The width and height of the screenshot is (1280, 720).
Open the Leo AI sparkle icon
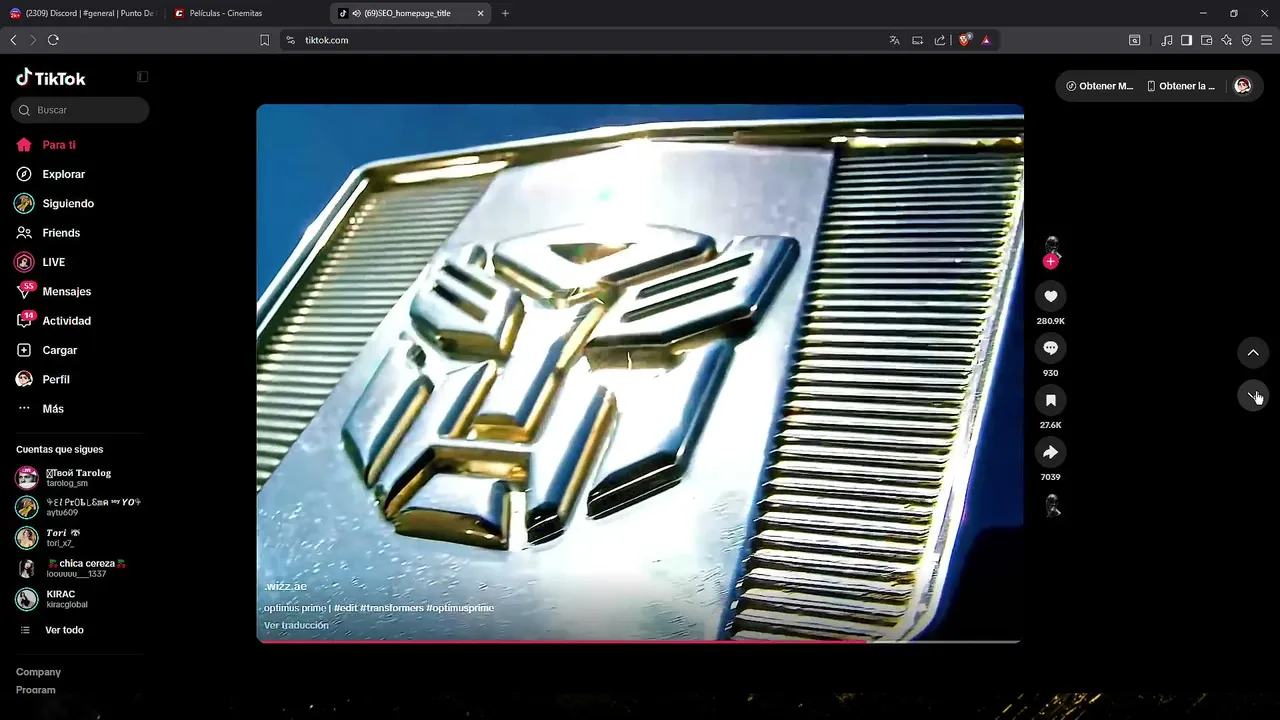(x=1226, y=40)
